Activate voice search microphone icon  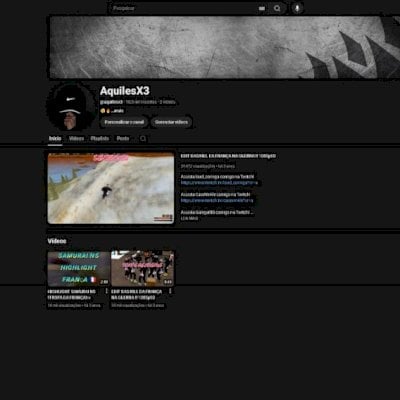[297, 8]
